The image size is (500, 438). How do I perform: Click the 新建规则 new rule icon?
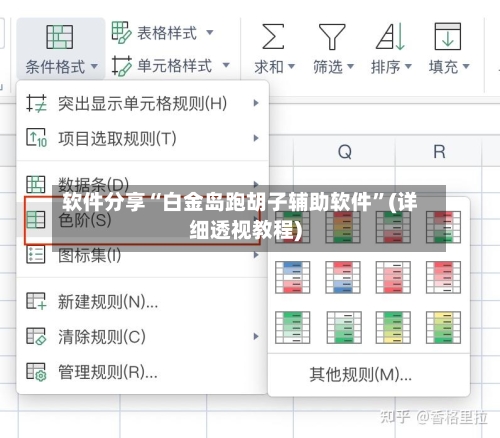pos(36,301)
